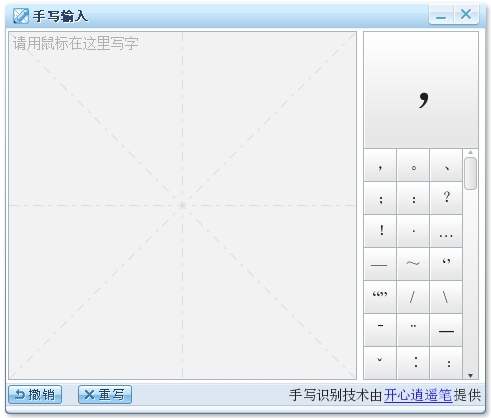Image resolution: width=491 pixels, height=418 pixels.
Task: Insert the forward slash symbol
Action: [x=413, y=297]
